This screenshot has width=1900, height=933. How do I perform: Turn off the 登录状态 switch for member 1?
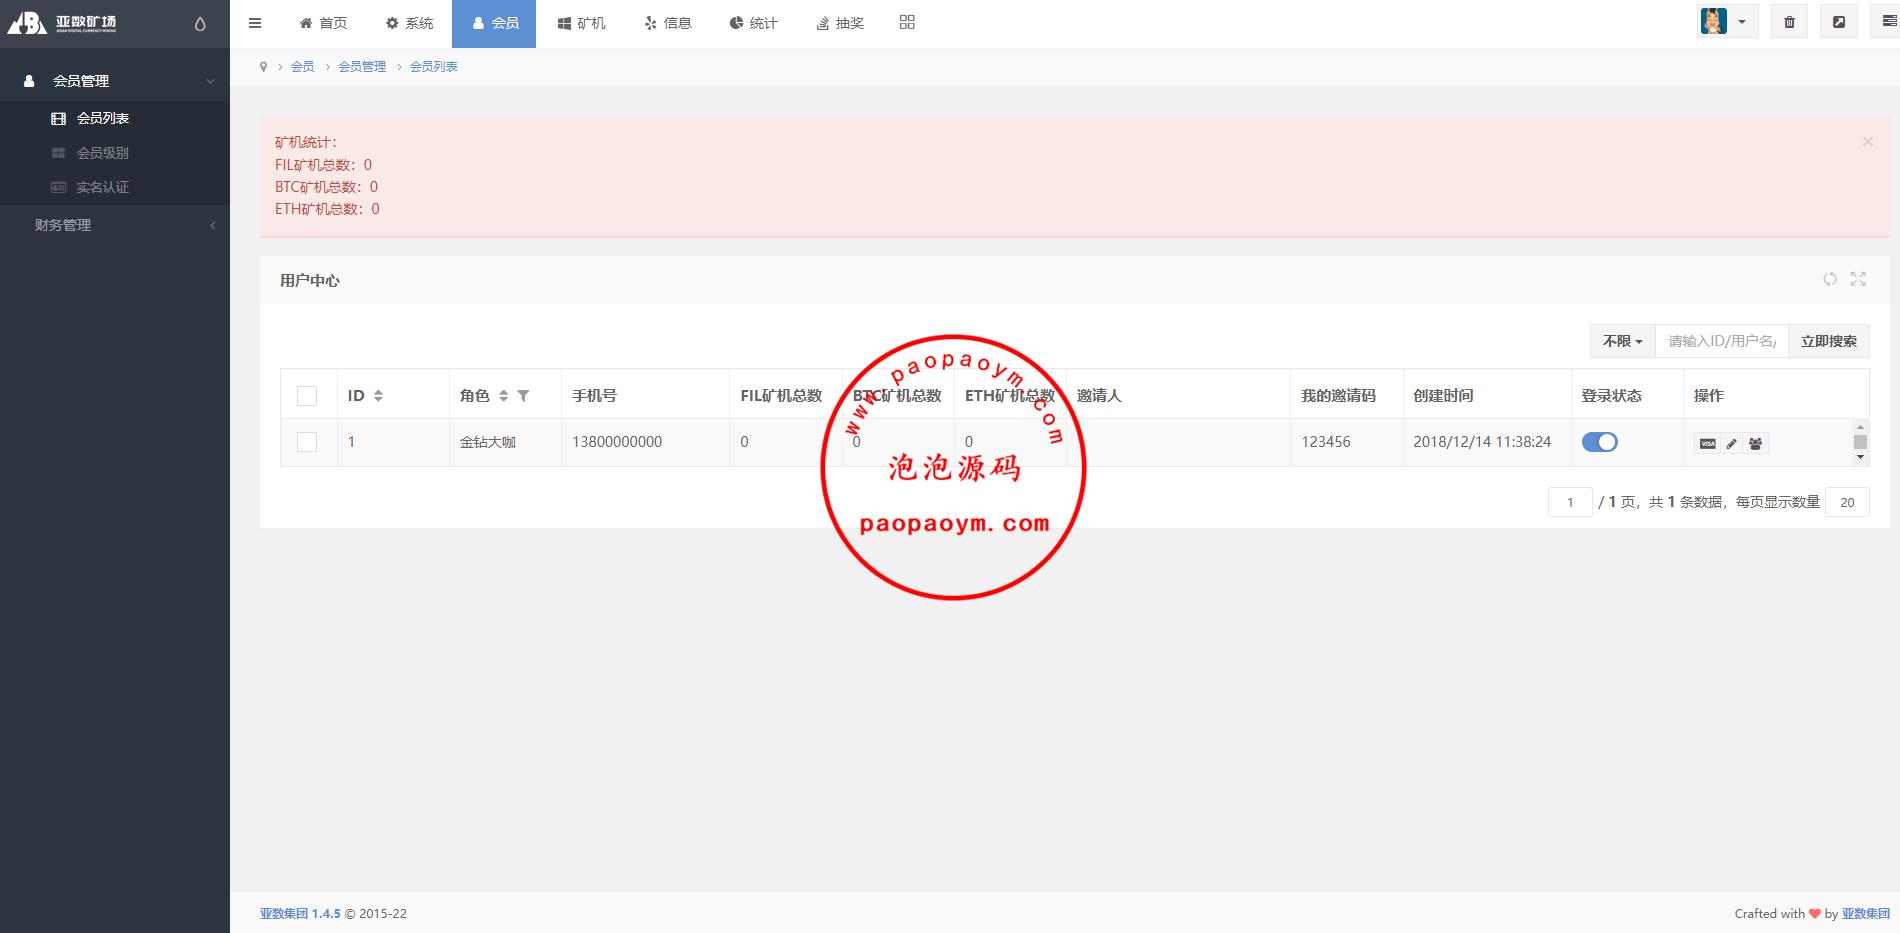pyautogui.click(x=1599, y=442)
